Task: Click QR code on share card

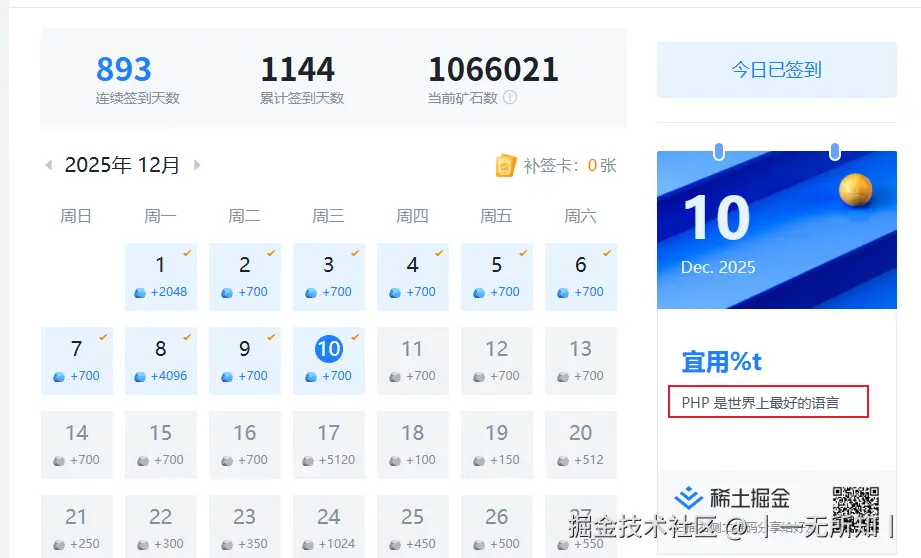Action: (x=856, y=510)
